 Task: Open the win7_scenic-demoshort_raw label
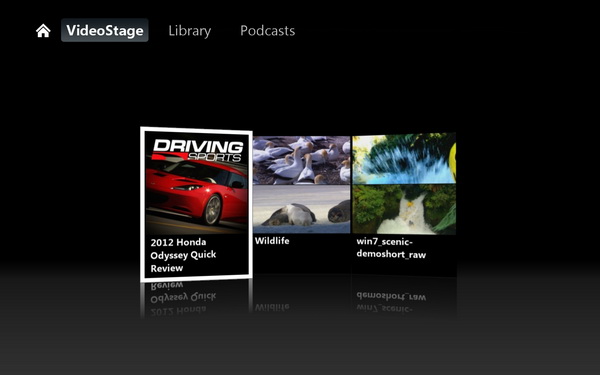click(391, 248)
